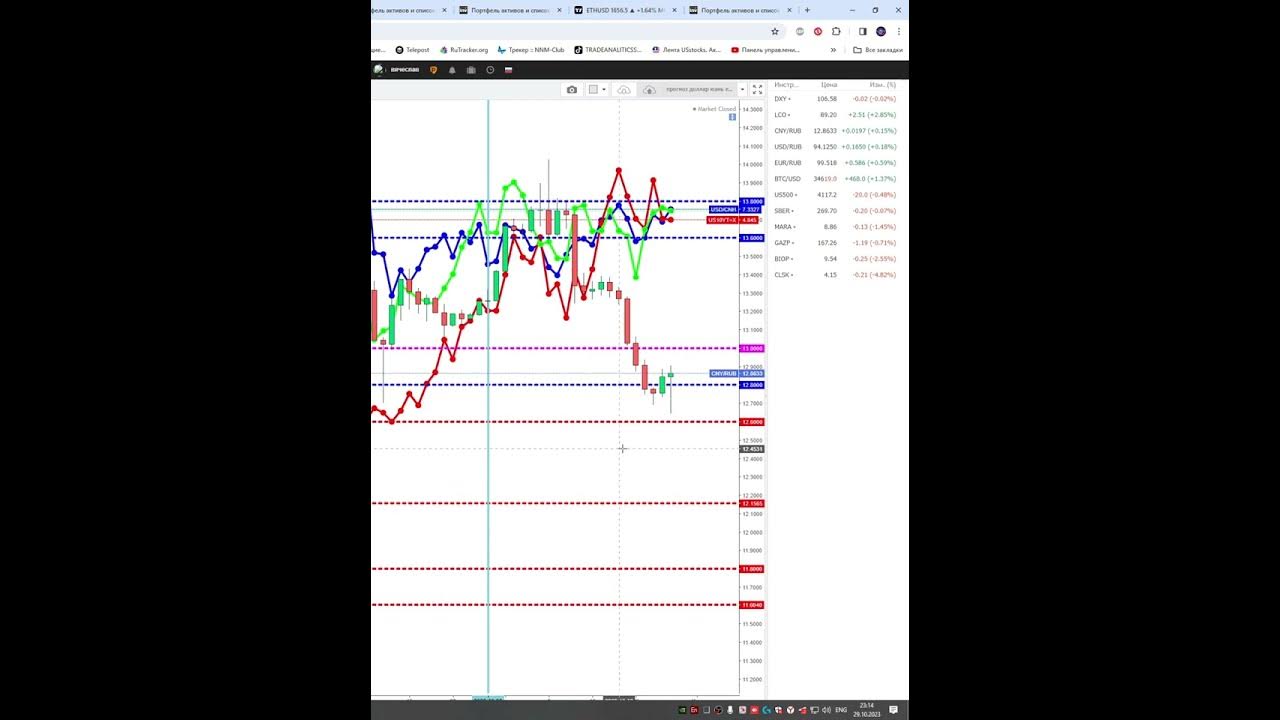Open the Chrome extensions puzzle icon
This screenshot has width=1280, height=720.
point(836,31)
